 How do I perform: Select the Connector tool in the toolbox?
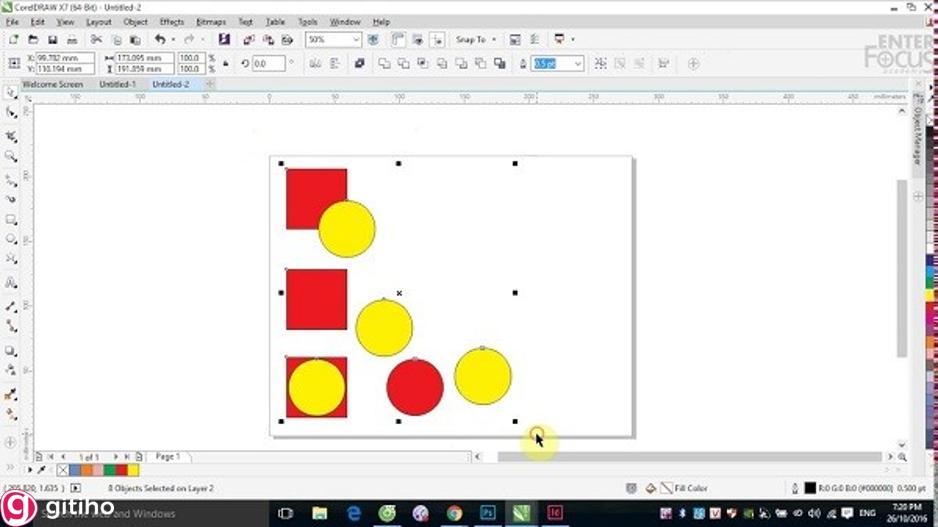(x=11, y=326)
